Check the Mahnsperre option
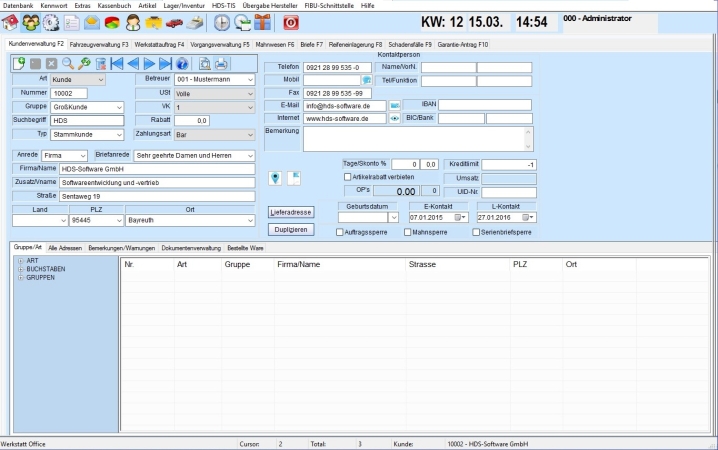This screenshot has height=450, width=718. (x=407, y=232)
